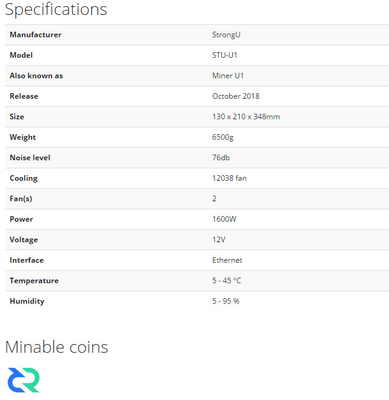
Task: Click the STU-U1 model value
Action: pos(225,55)
